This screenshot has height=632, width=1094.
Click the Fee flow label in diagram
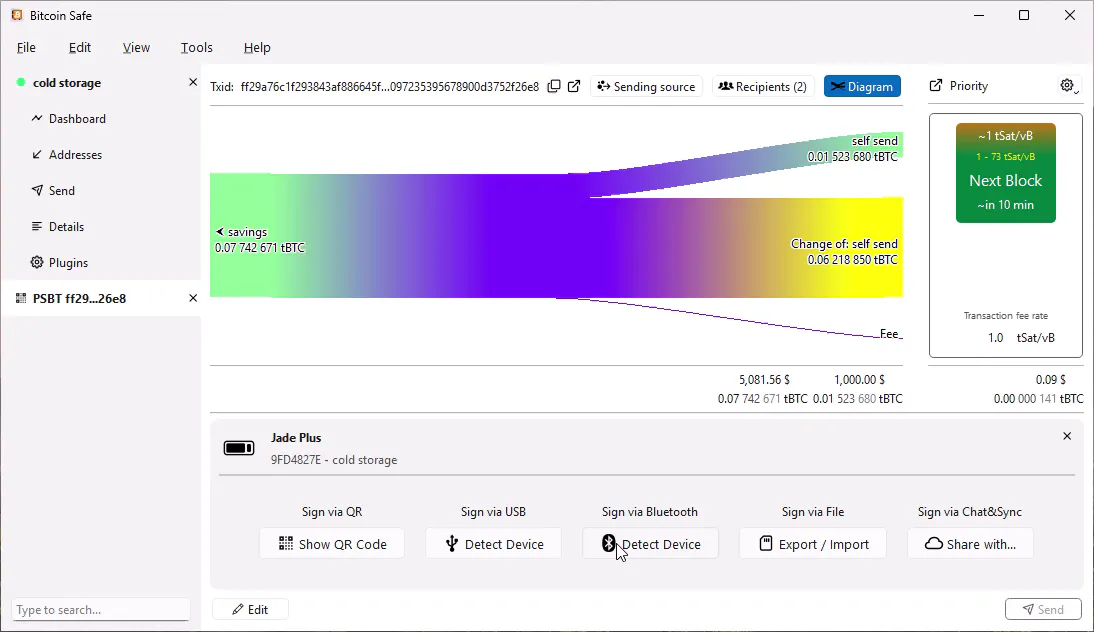(889, 334)
